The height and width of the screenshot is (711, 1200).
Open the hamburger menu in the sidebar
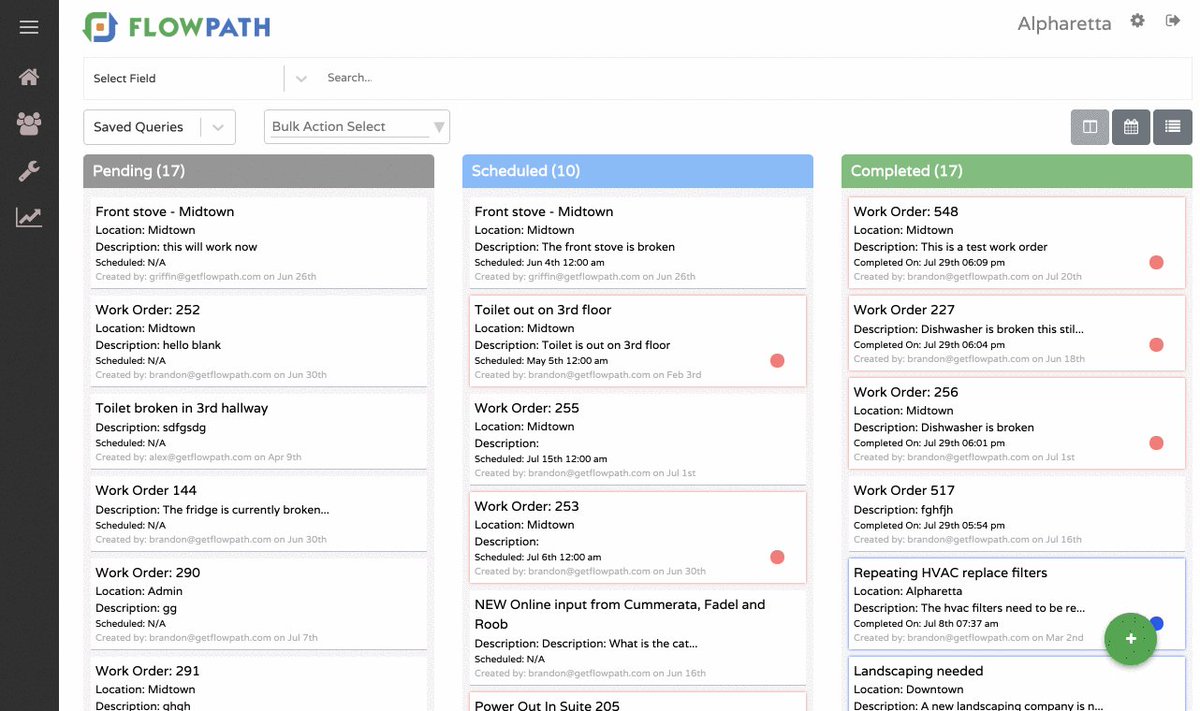tap(29, 27)
